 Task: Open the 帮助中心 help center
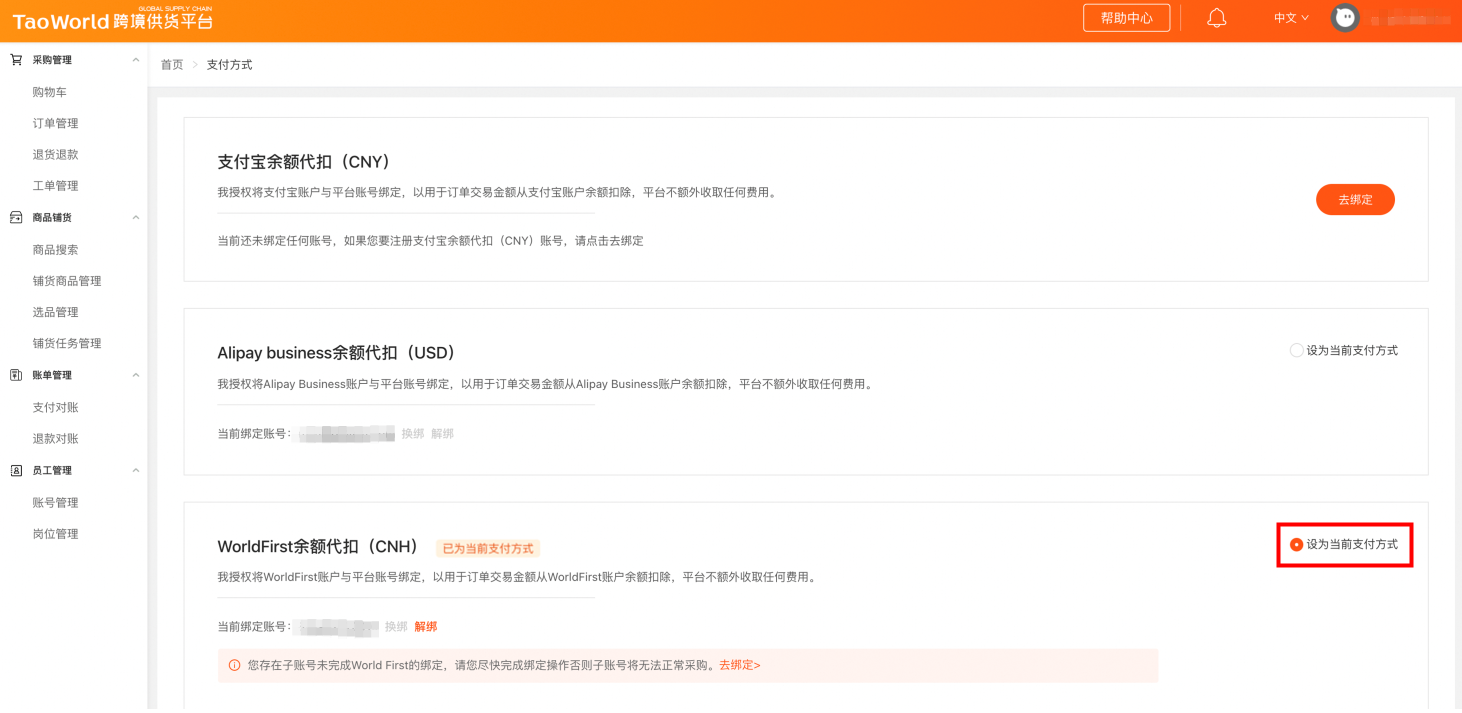1126,17
